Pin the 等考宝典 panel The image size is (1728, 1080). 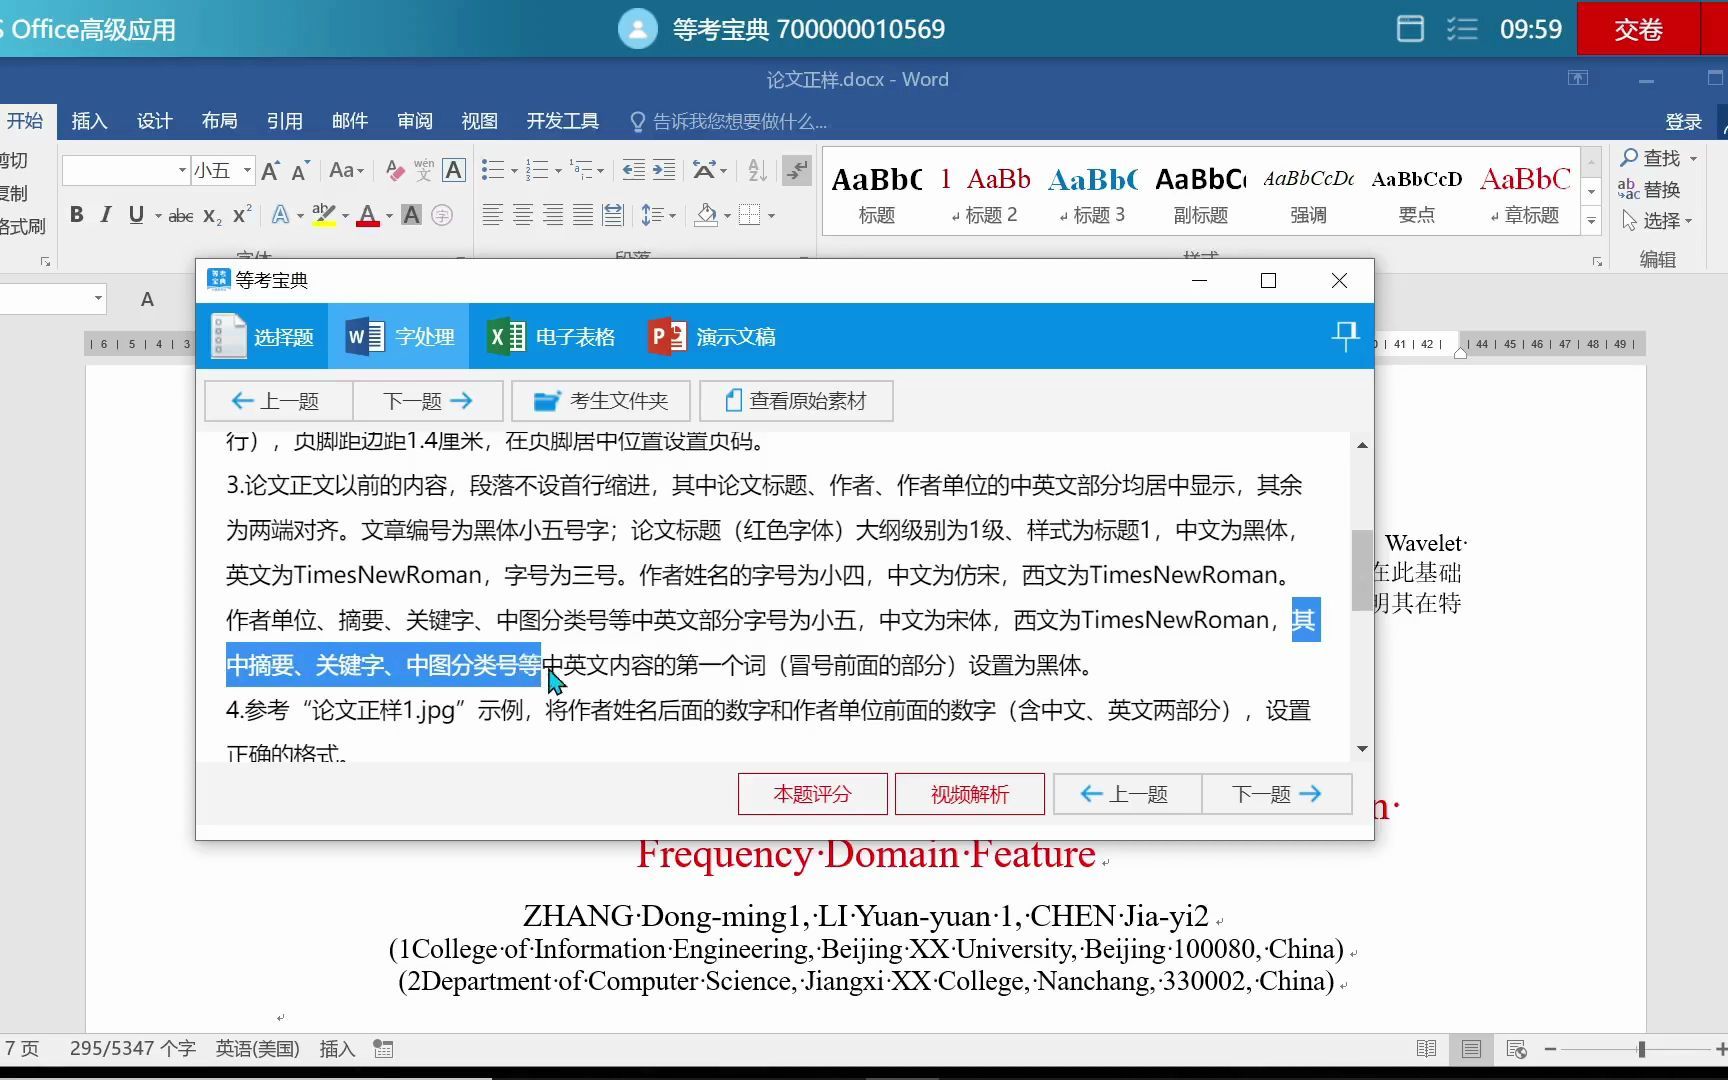[1345, 336]
